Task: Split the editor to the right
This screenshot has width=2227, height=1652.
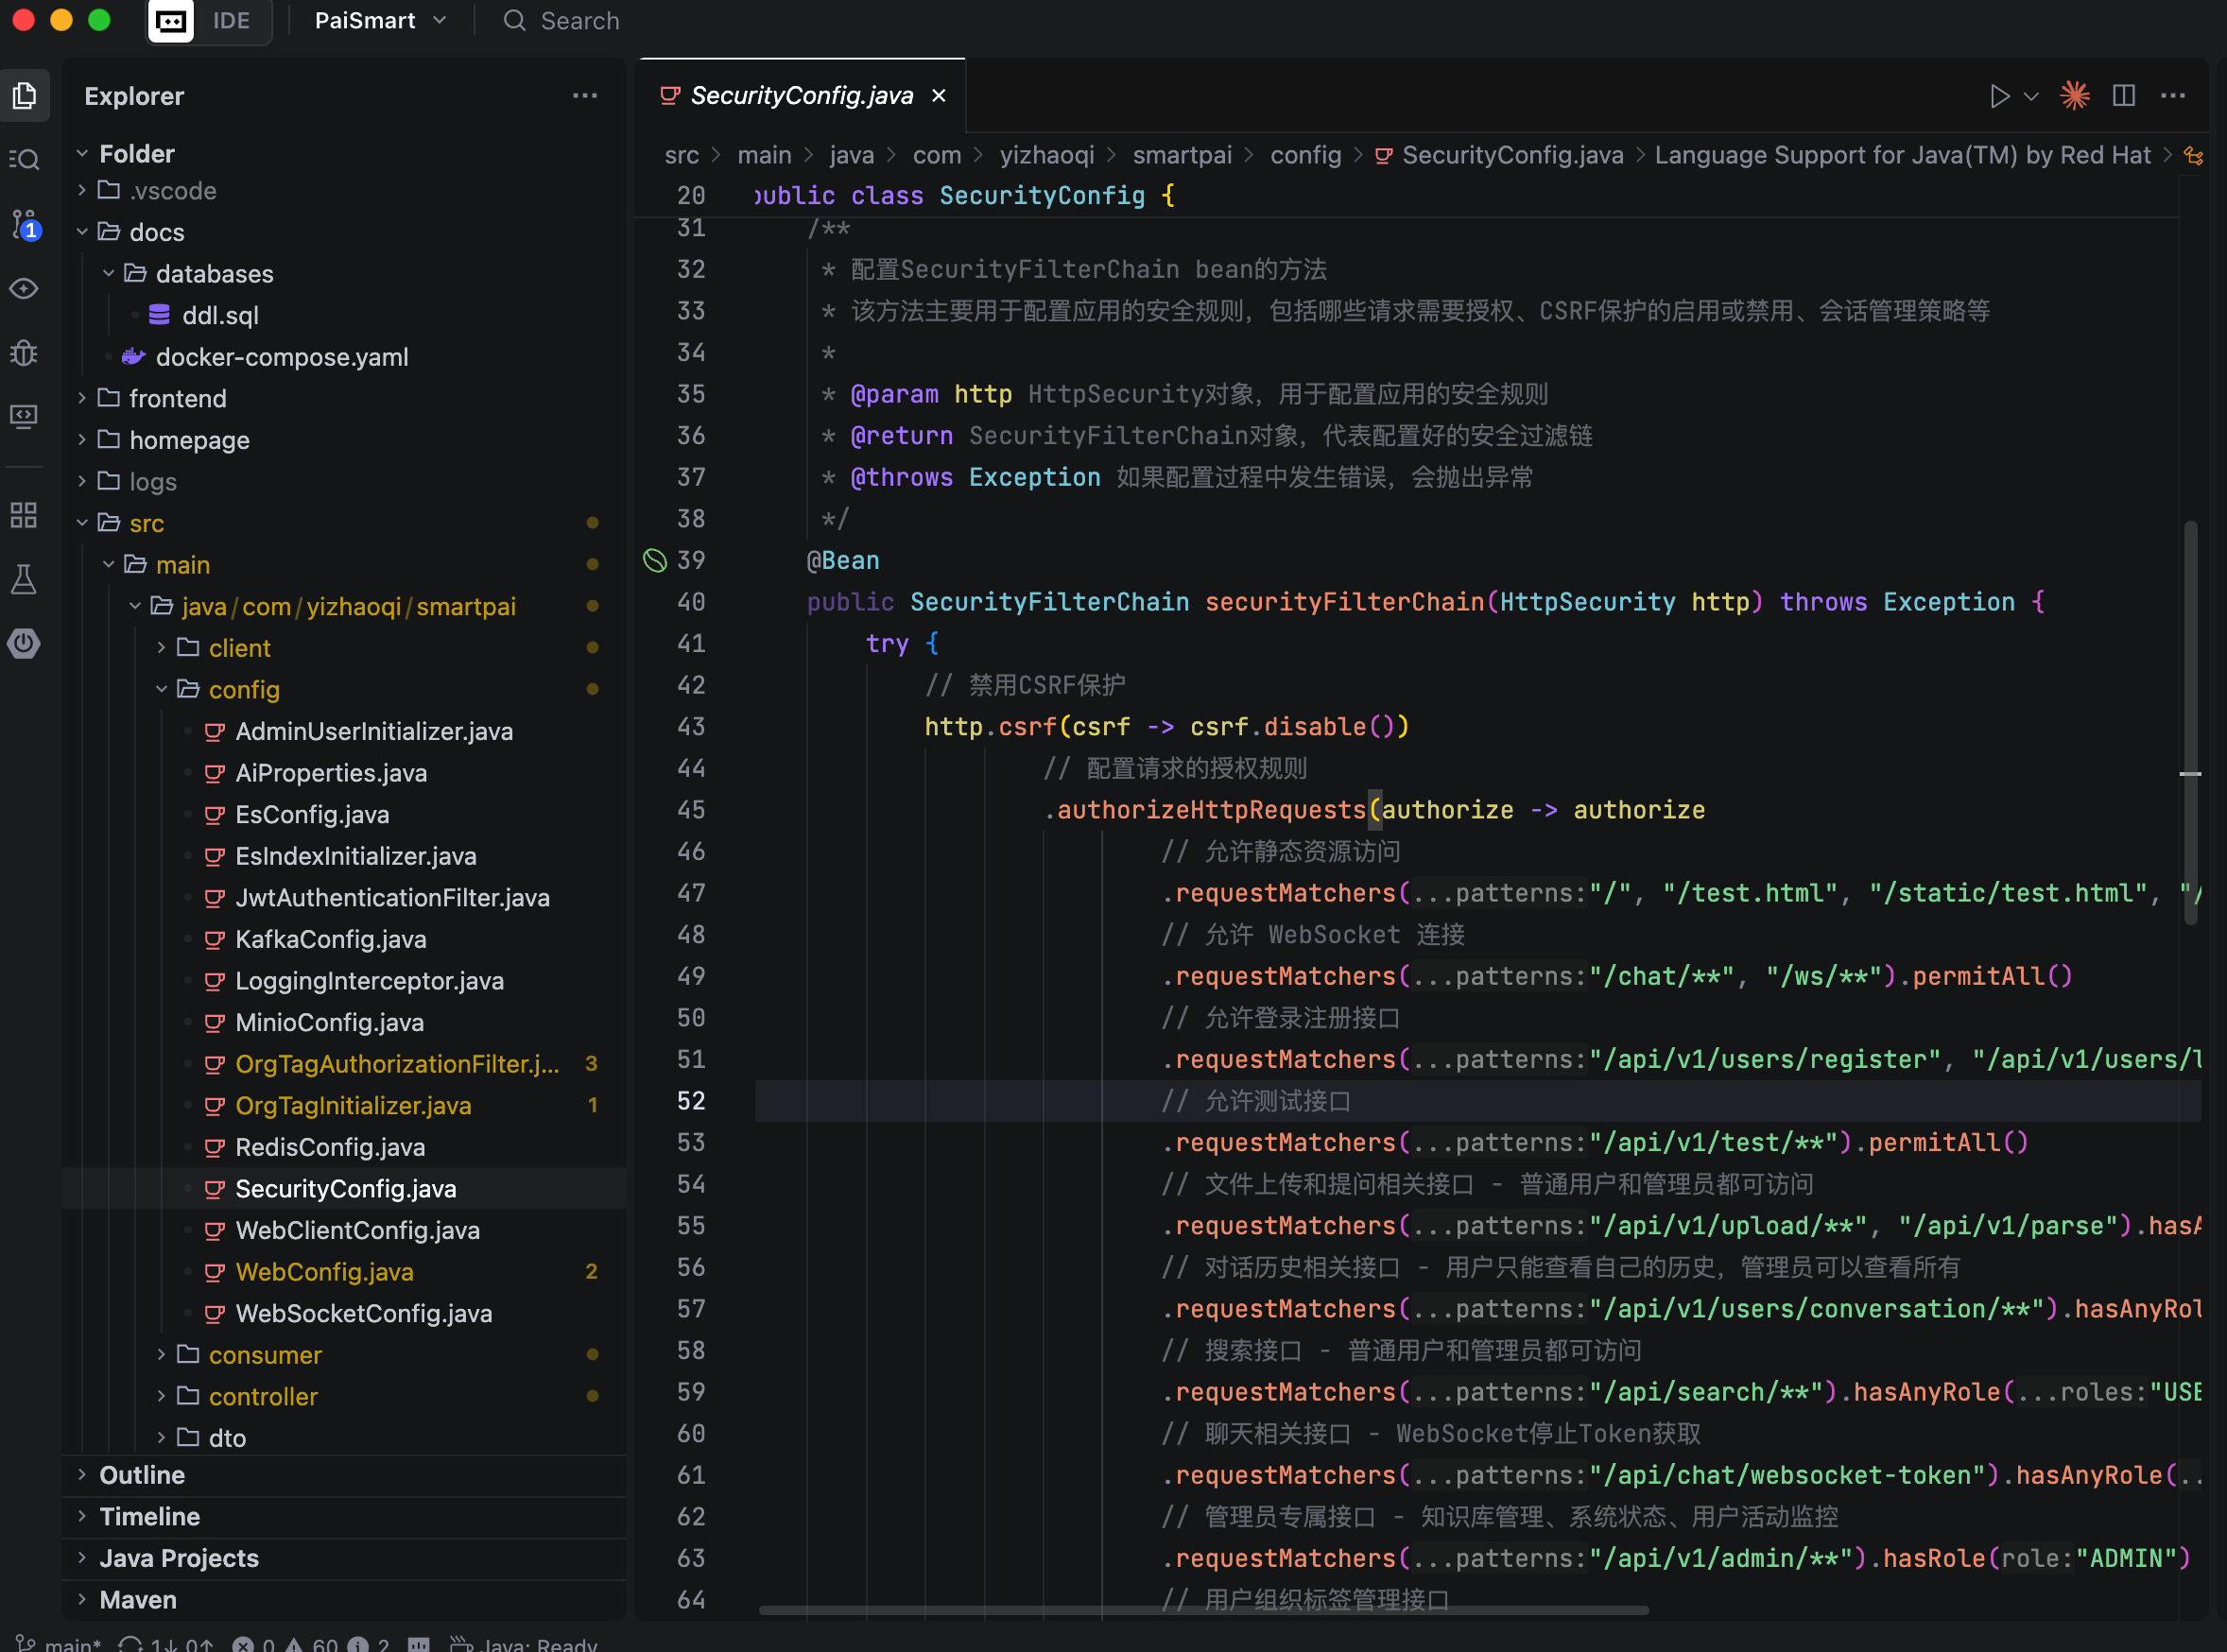Action: pos(2123,96)
